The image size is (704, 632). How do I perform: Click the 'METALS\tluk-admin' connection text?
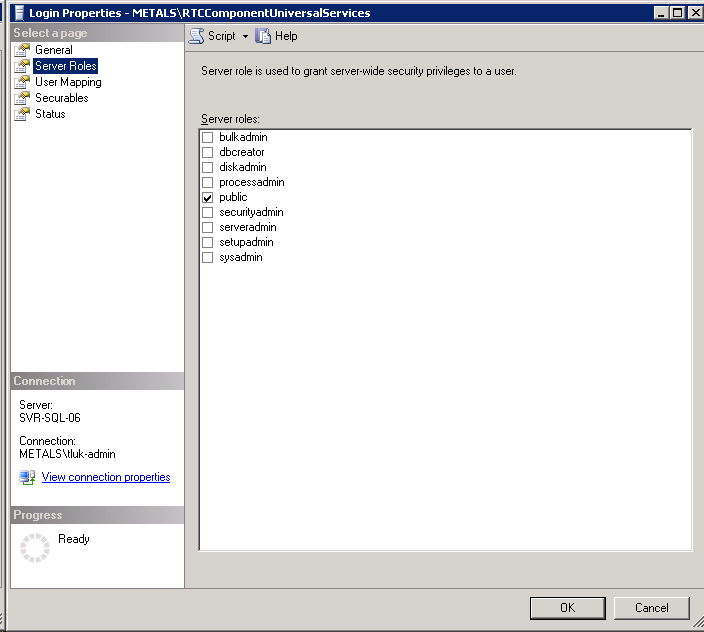pos(67,454)
